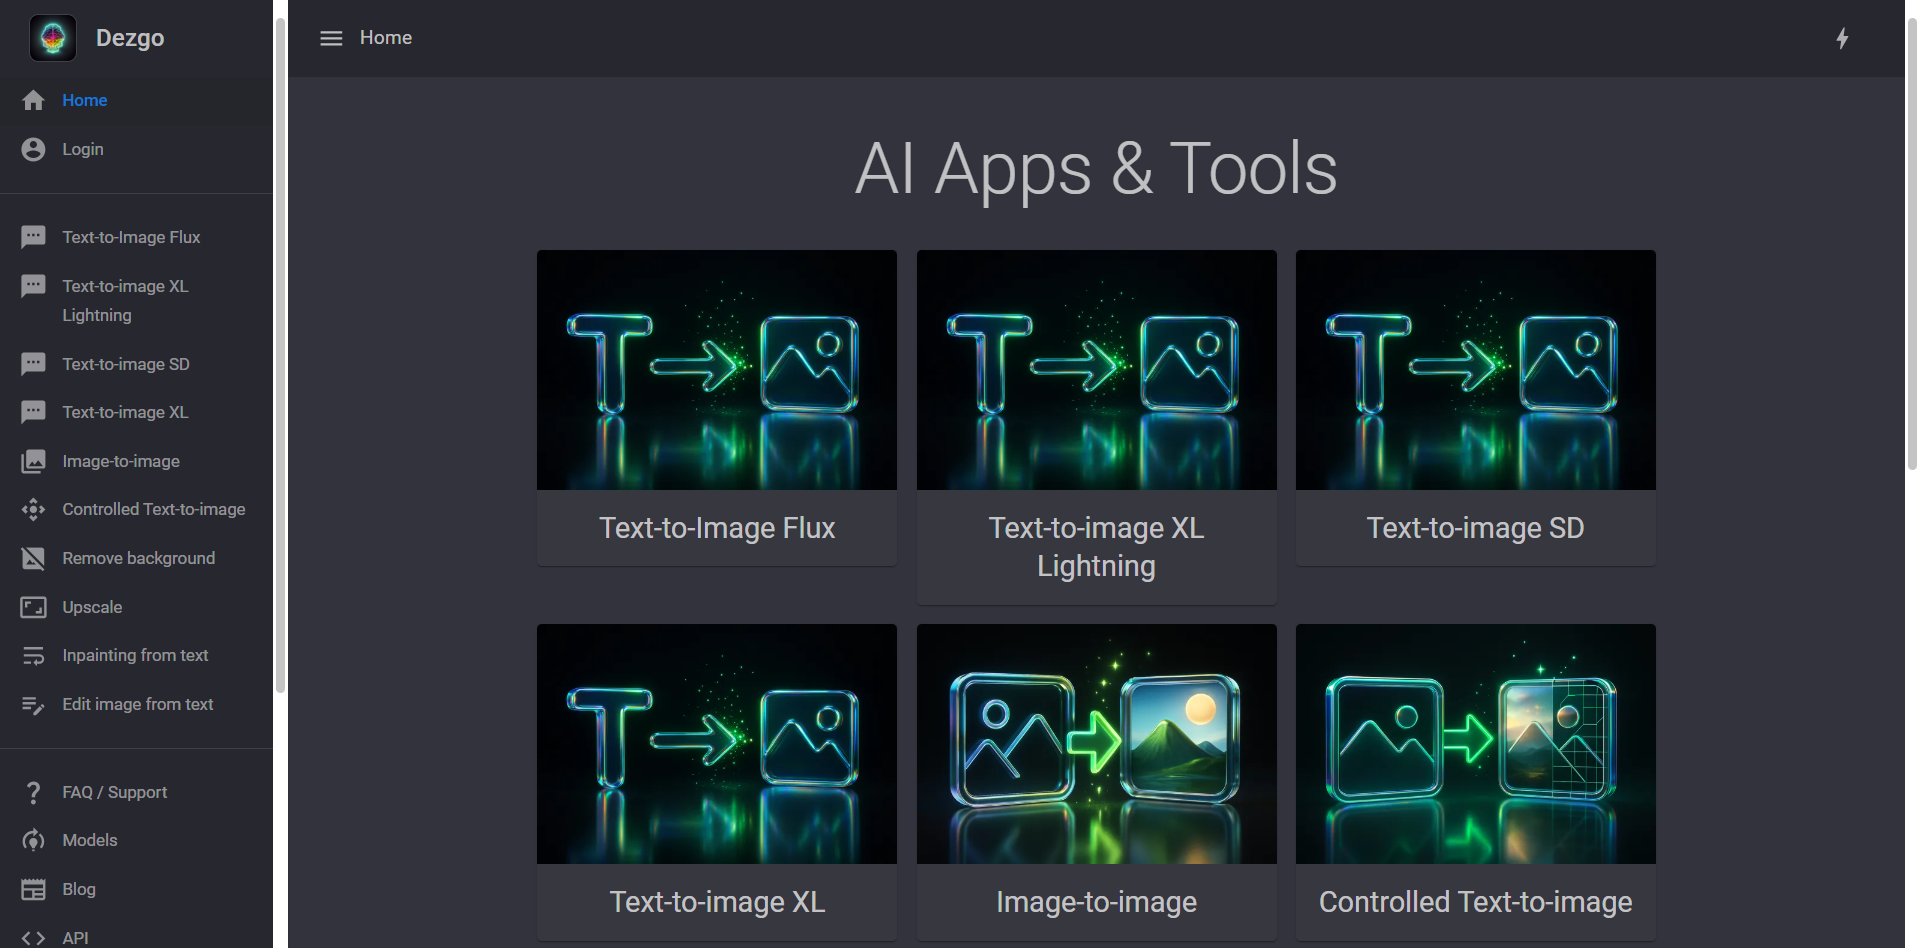Select Text-to-image XL in the sidebar
1920x948 pixels.
click(x=124, y=412)
